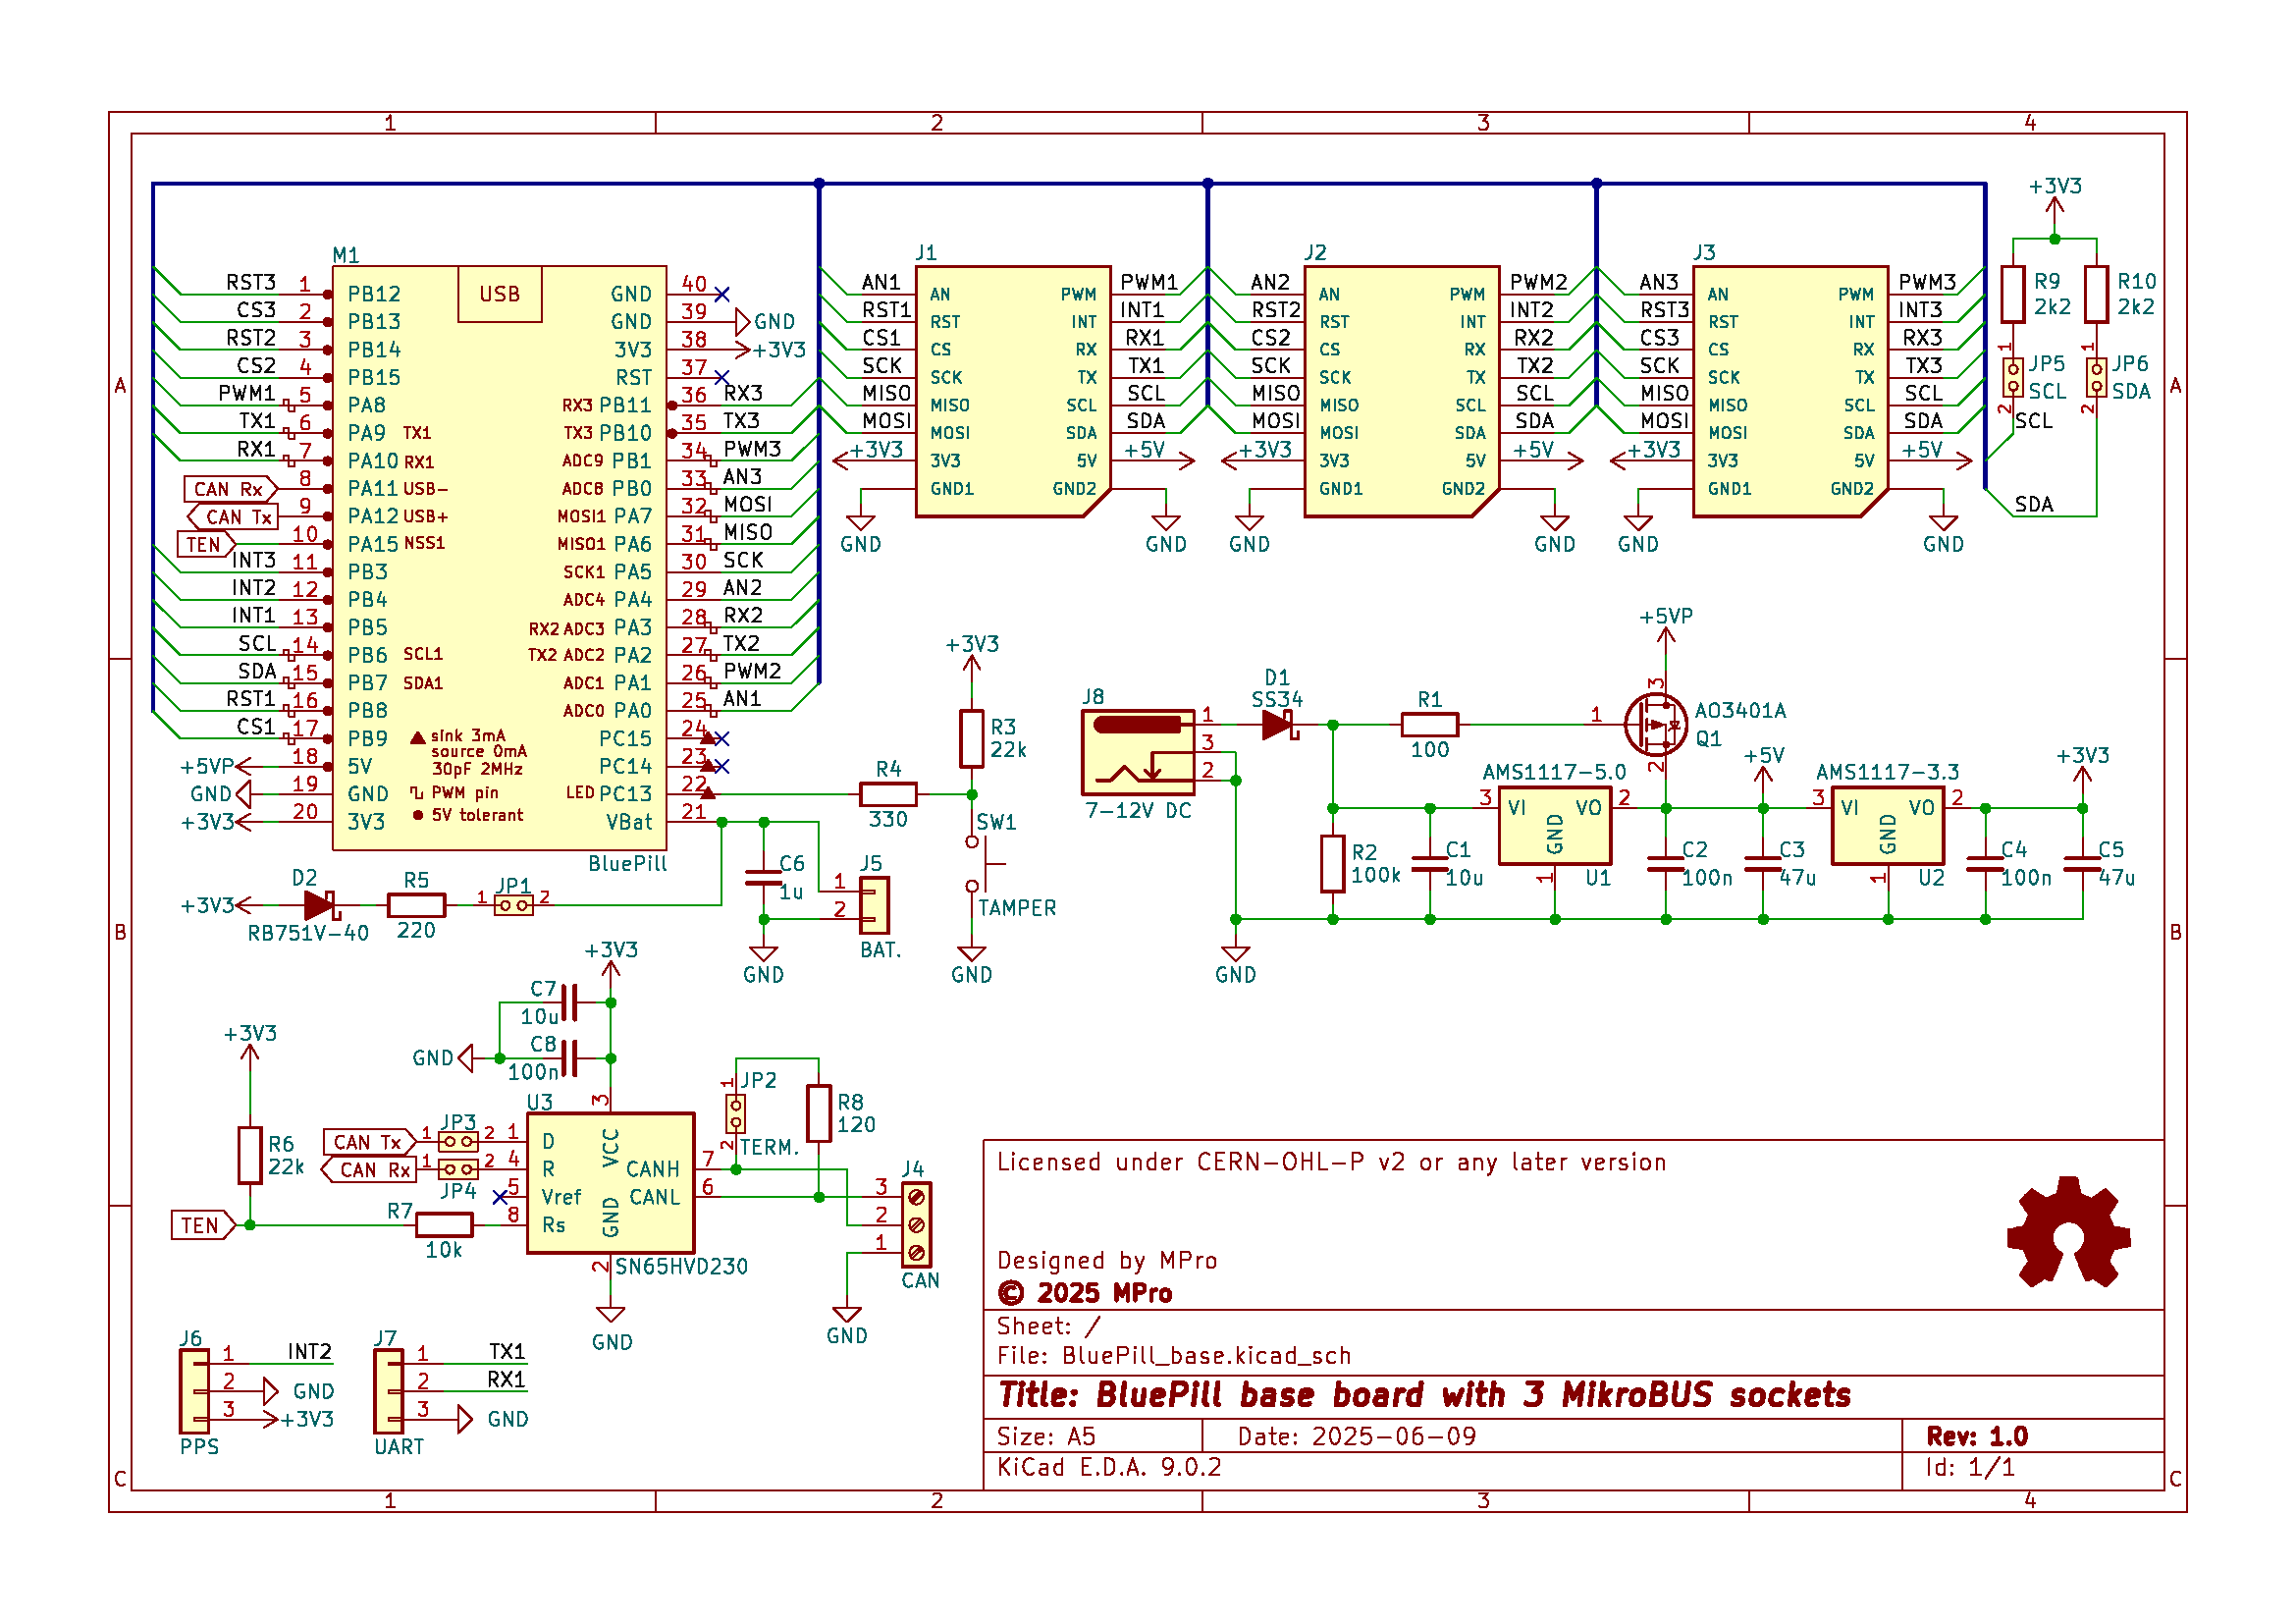
Task: Select the JP3 jumper on CAN Tx
Action: coord(458,1141)
